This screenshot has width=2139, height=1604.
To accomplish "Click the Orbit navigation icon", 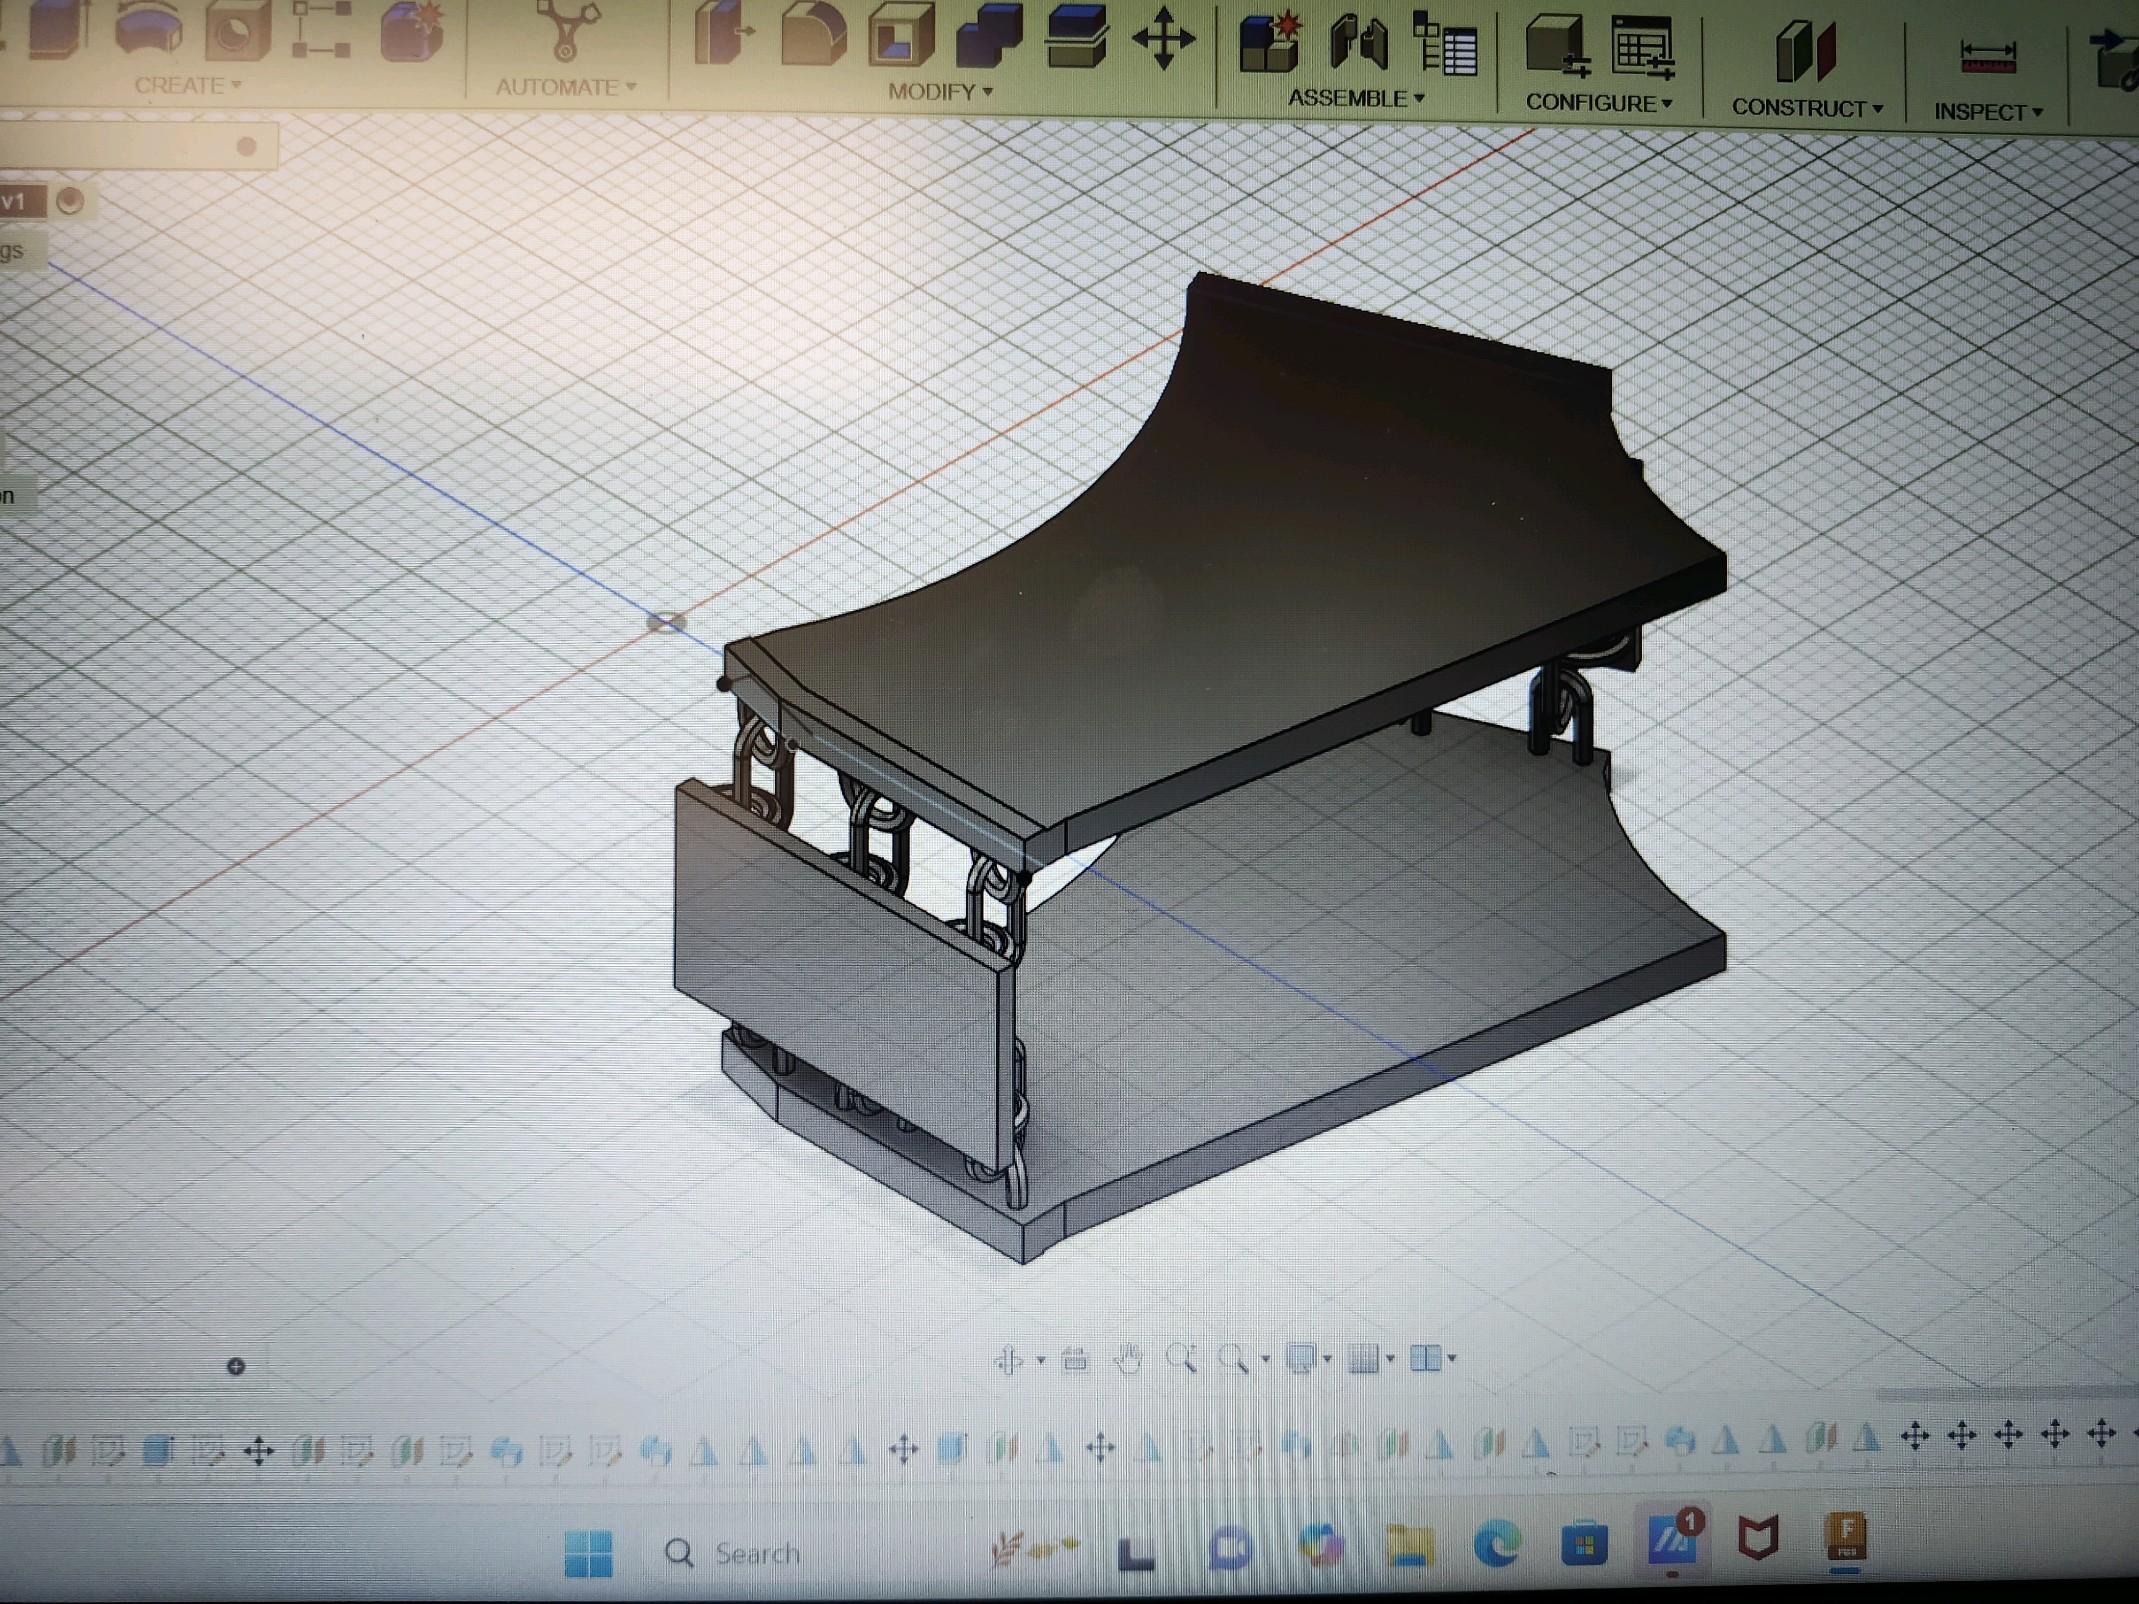I will [1009, 1360].
